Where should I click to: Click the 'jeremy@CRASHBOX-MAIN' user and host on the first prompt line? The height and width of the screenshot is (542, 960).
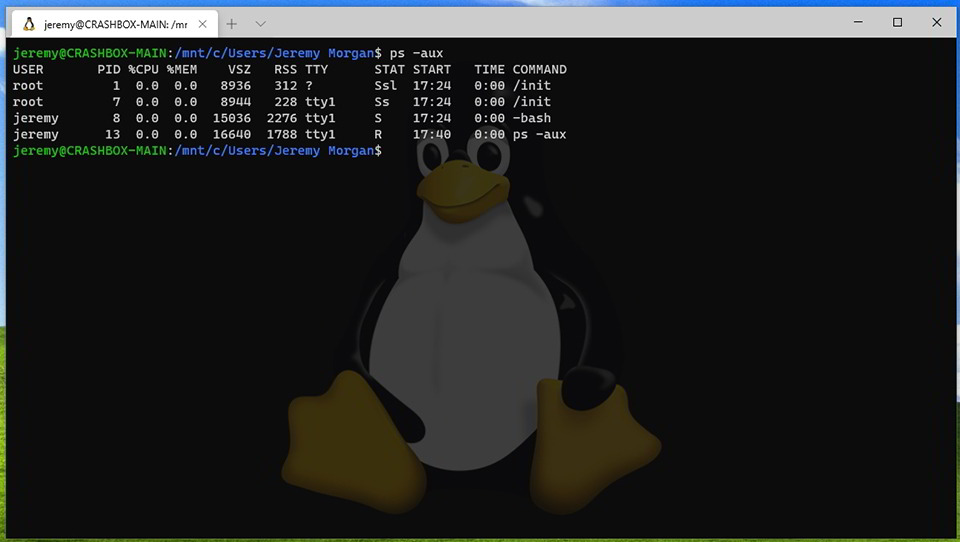[x=89, y=53]
